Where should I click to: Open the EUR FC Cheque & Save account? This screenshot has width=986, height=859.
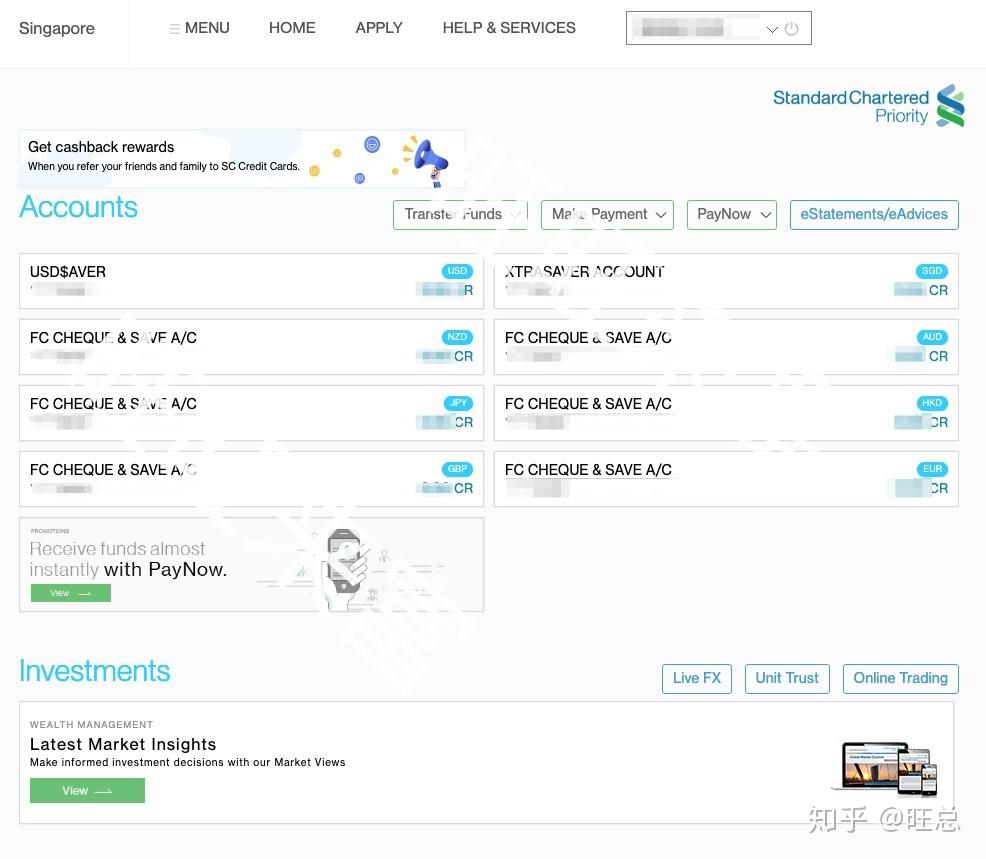[x=726, y=479]
